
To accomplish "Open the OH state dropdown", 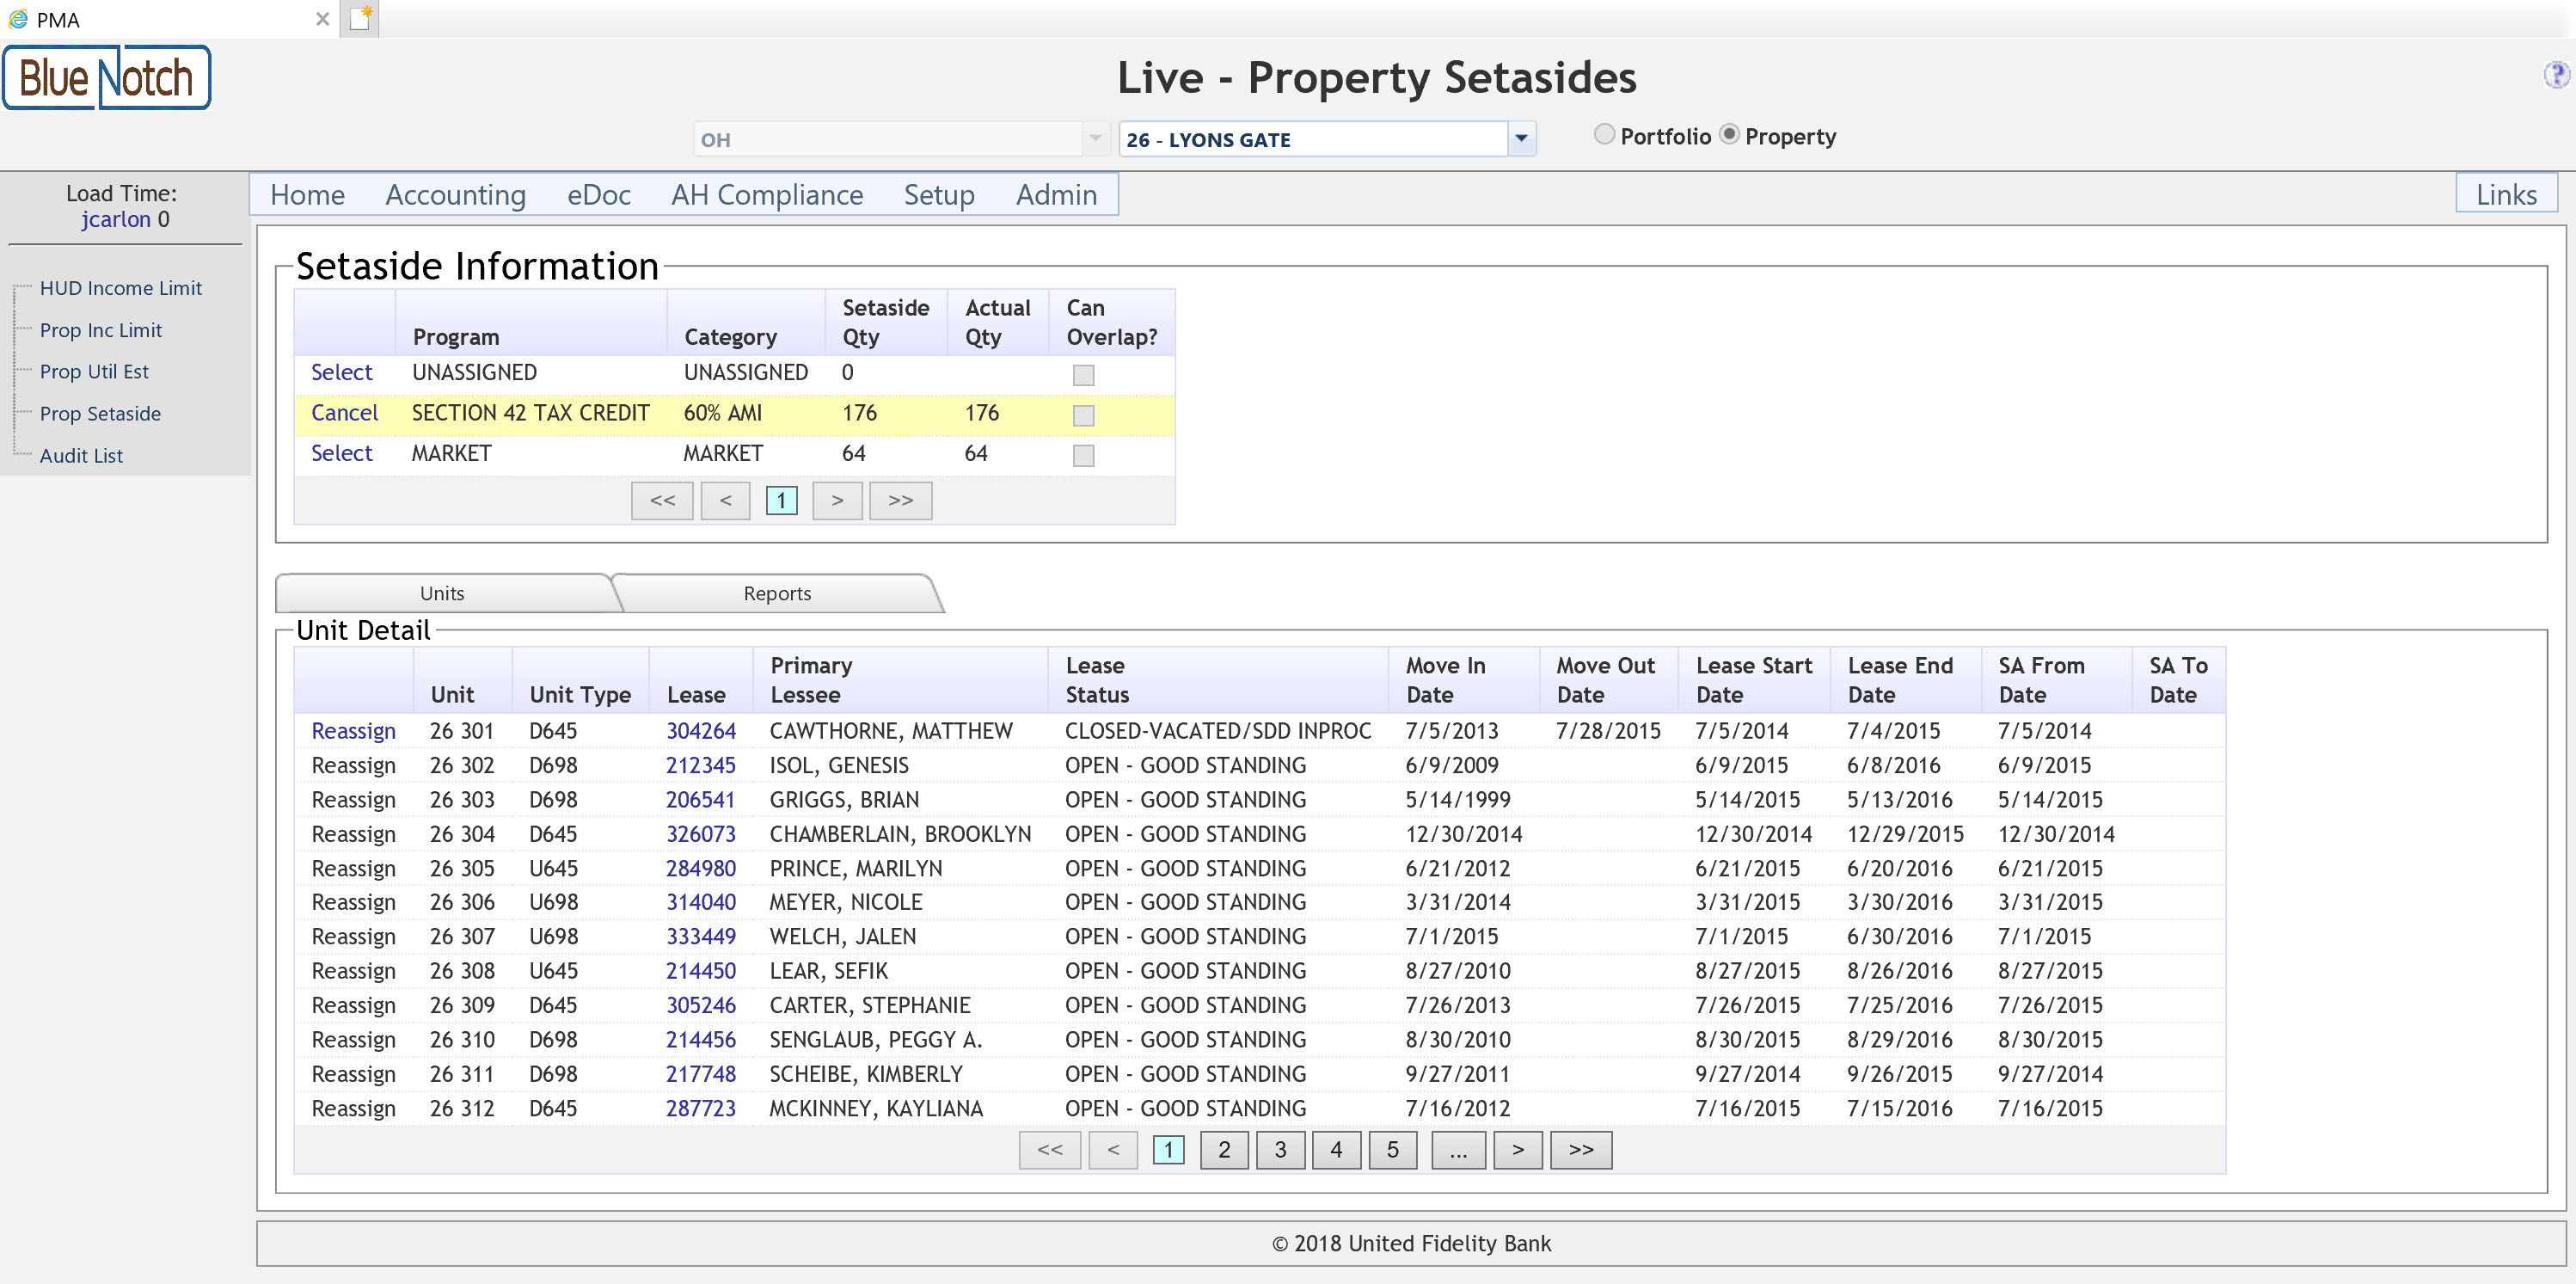I will pos(1095,139).
